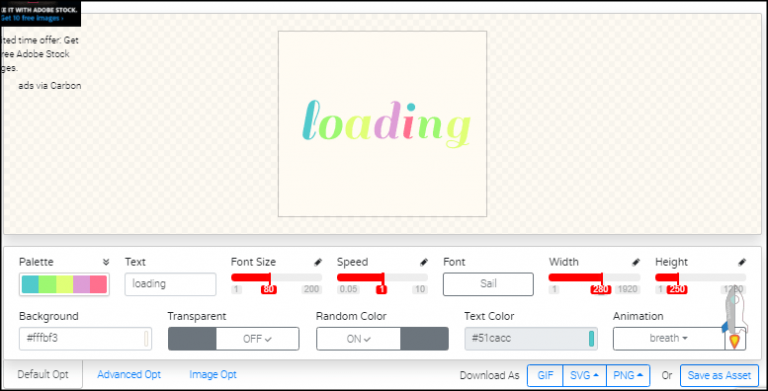Click the Background color field #fffbf3
Image resolution: width=768 pixels, height=391 pixels.
85,339
